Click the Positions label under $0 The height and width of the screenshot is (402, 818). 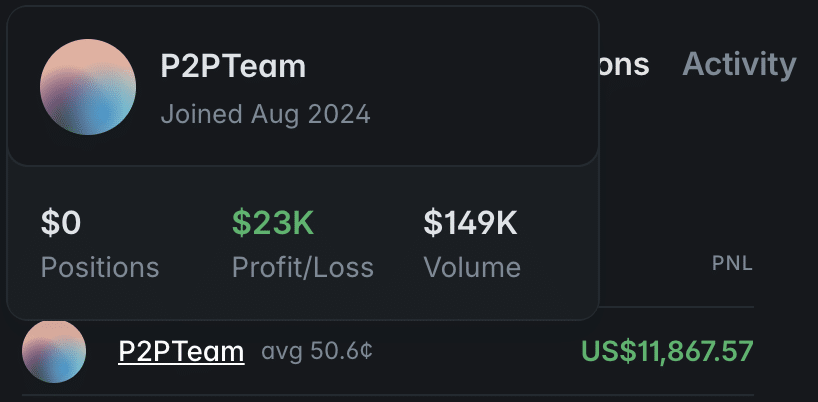(x=100, y=267)
